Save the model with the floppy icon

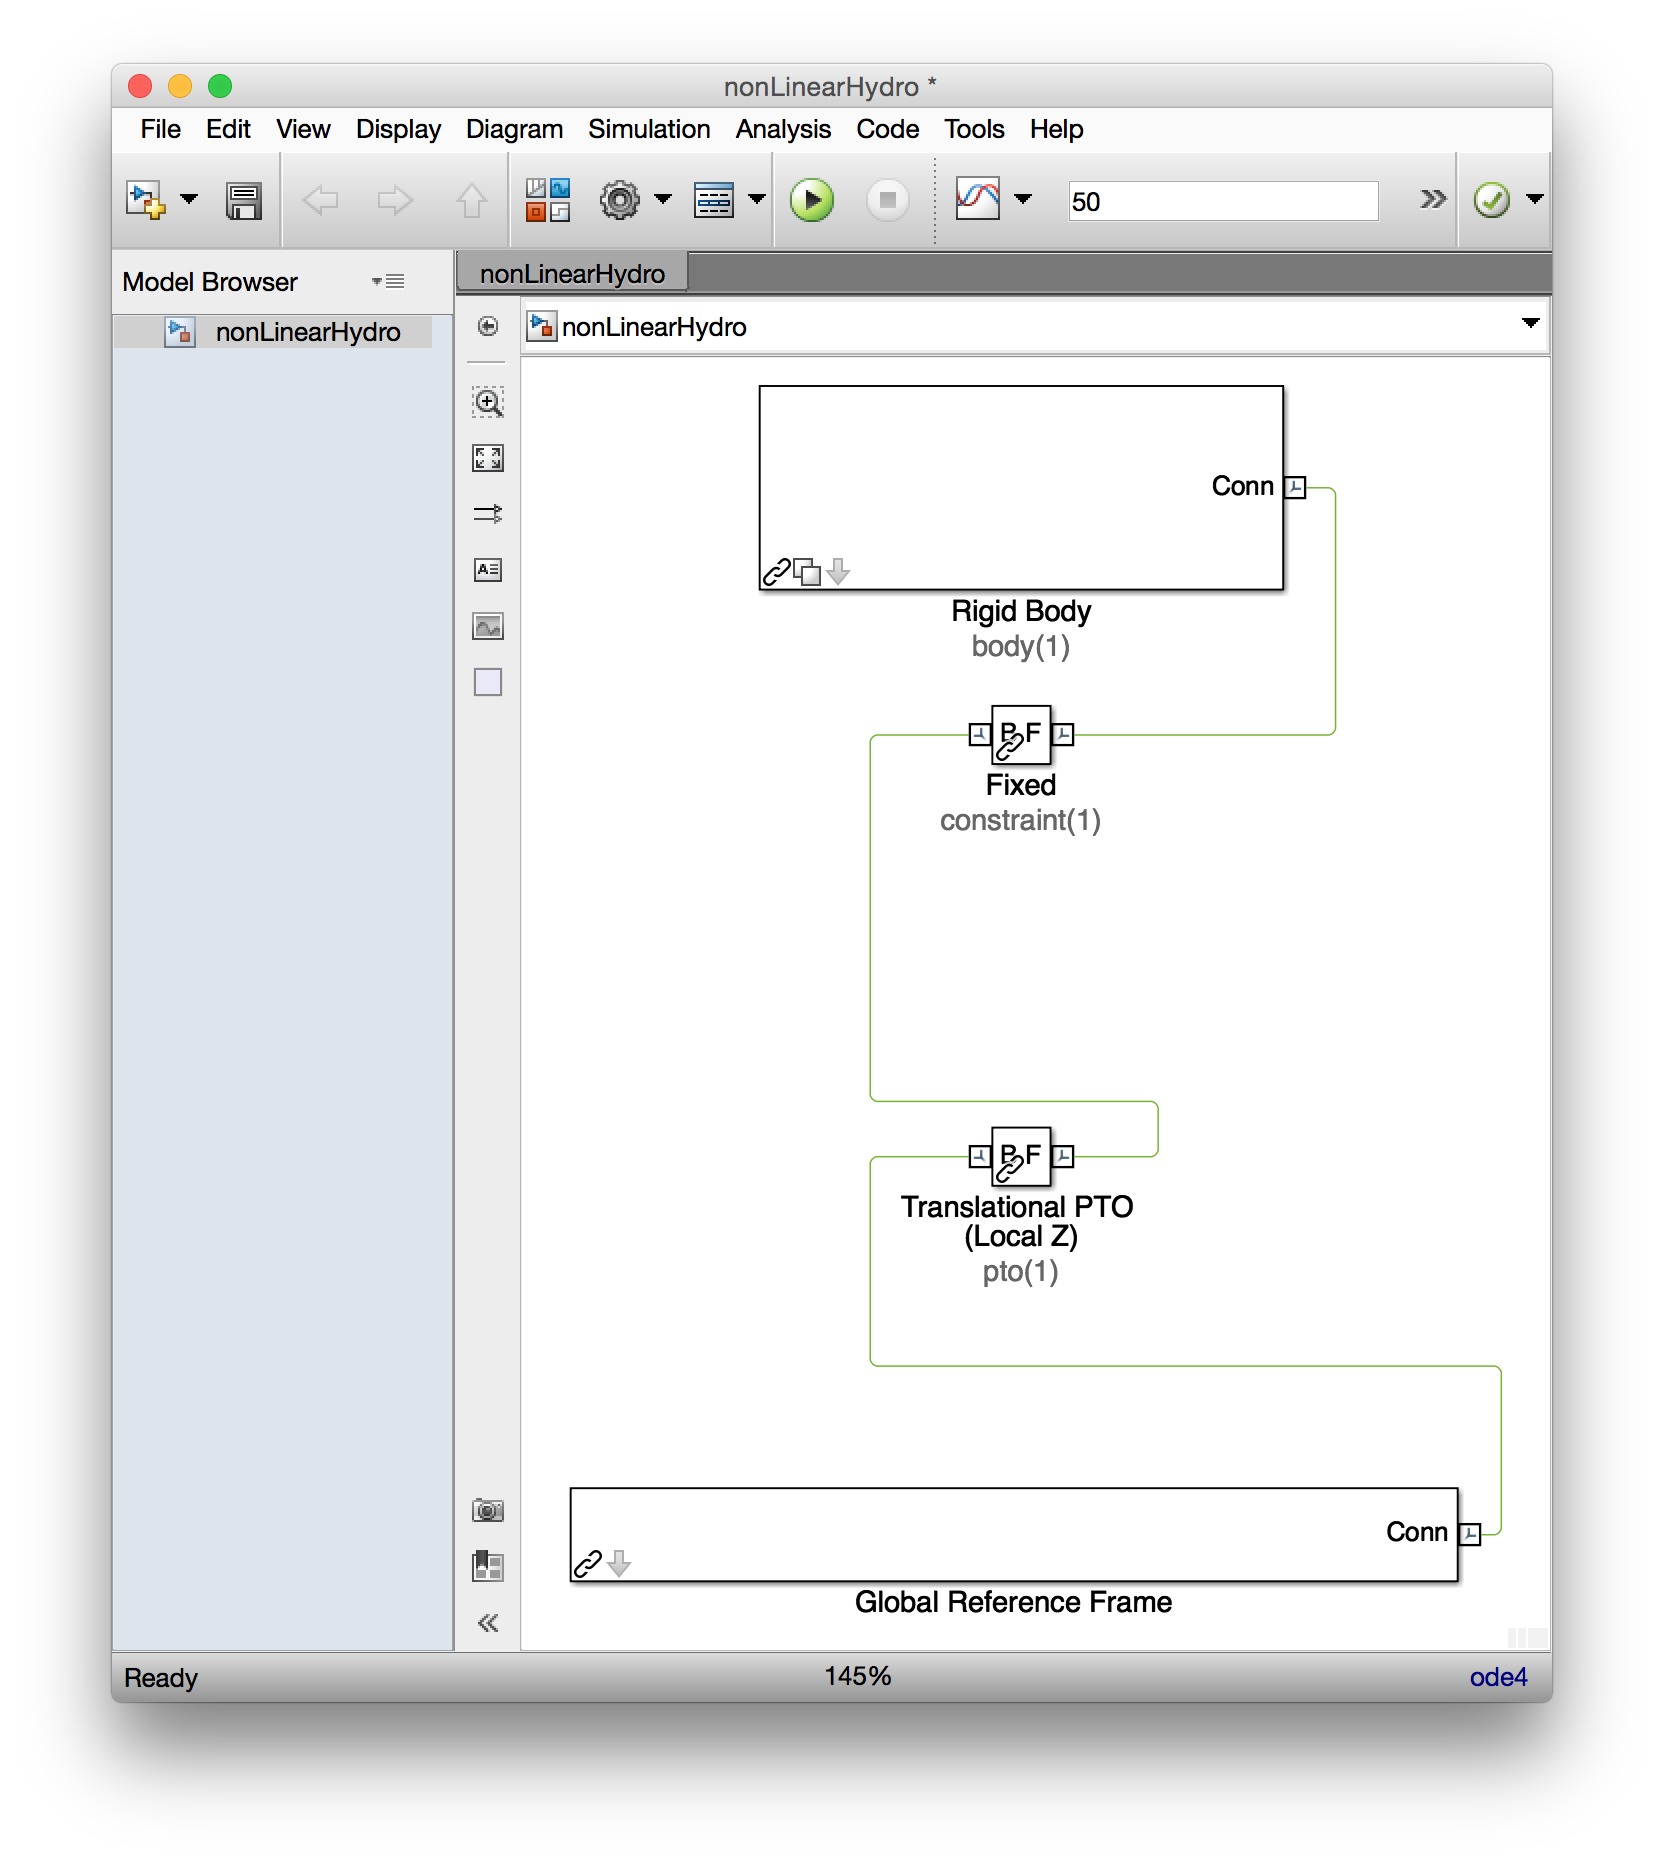point(244,201)
